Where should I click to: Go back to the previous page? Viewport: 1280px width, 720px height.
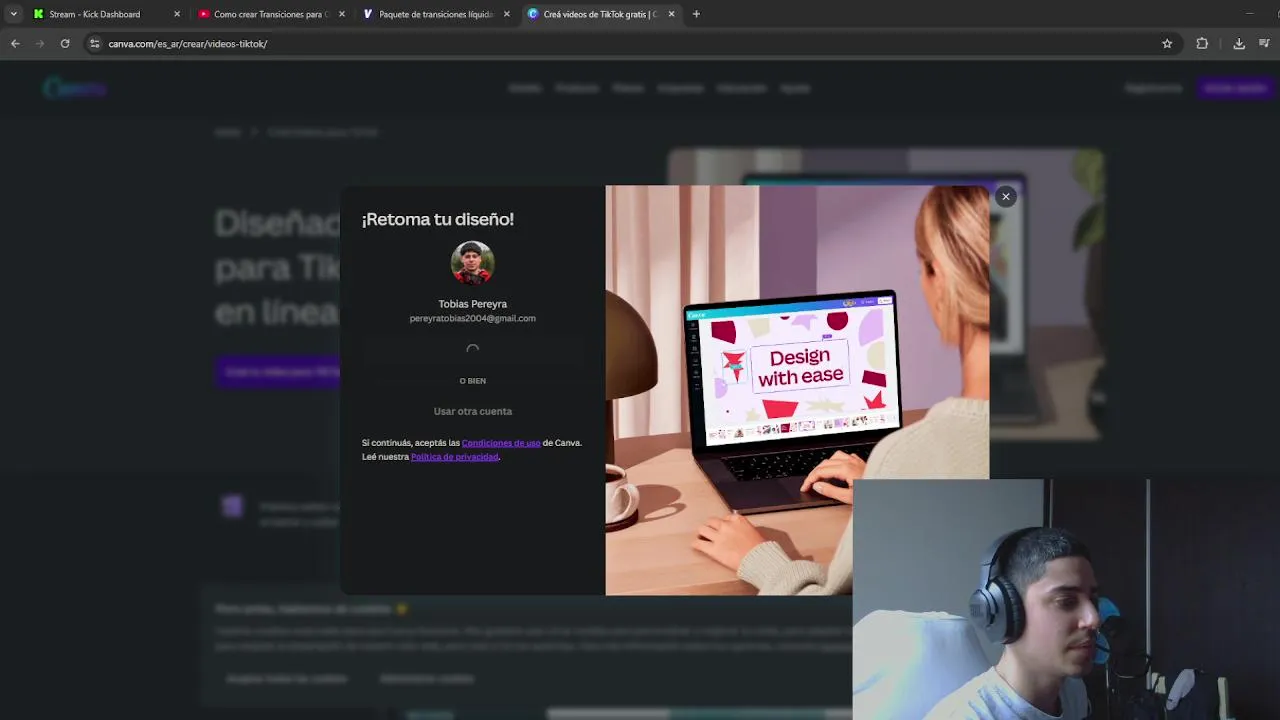click(15, 44)
